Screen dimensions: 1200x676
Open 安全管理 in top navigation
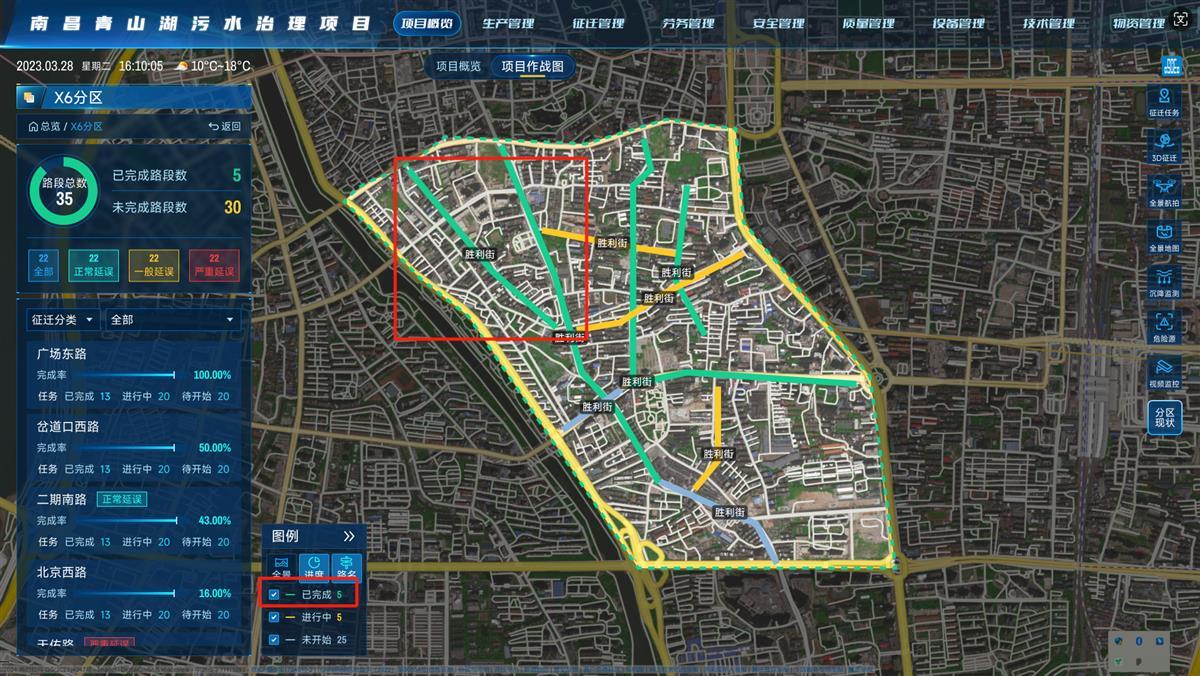pyautogui.click(x=778, y=23)
